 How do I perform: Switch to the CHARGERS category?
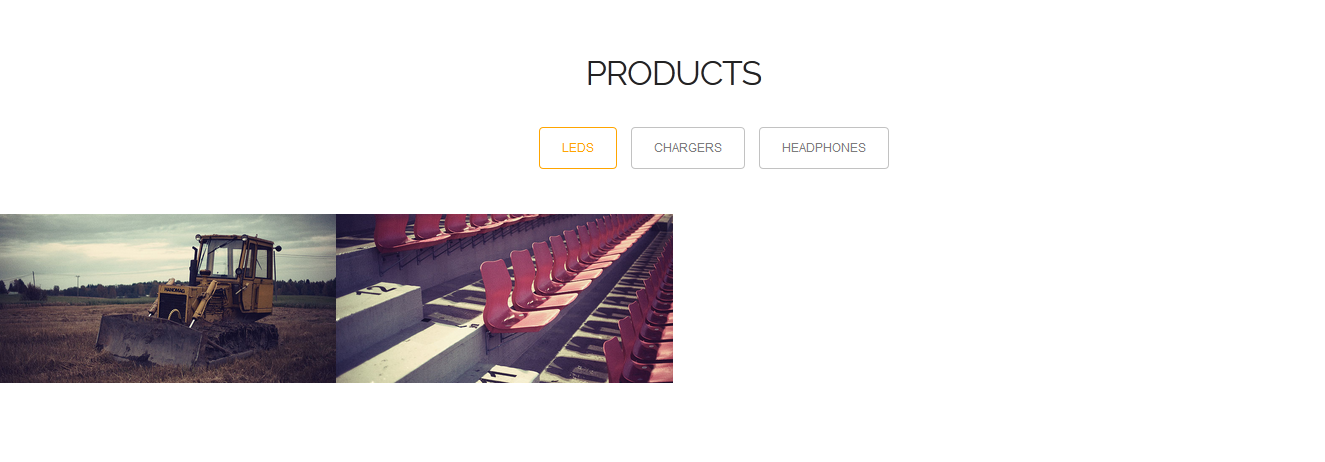[687, 148]
